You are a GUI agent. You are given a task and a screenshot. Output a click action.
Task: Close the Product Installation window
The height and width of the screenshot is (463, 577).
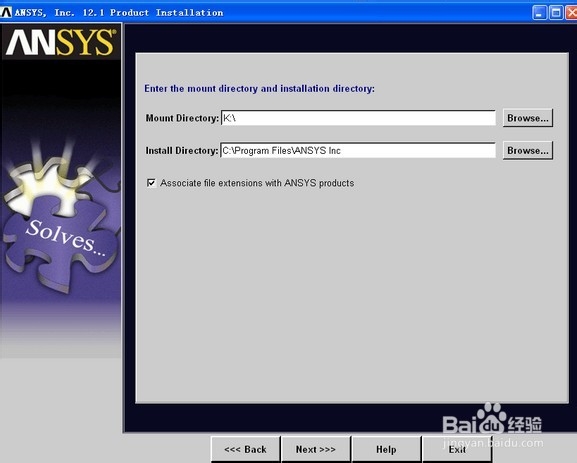click(572, 13)
